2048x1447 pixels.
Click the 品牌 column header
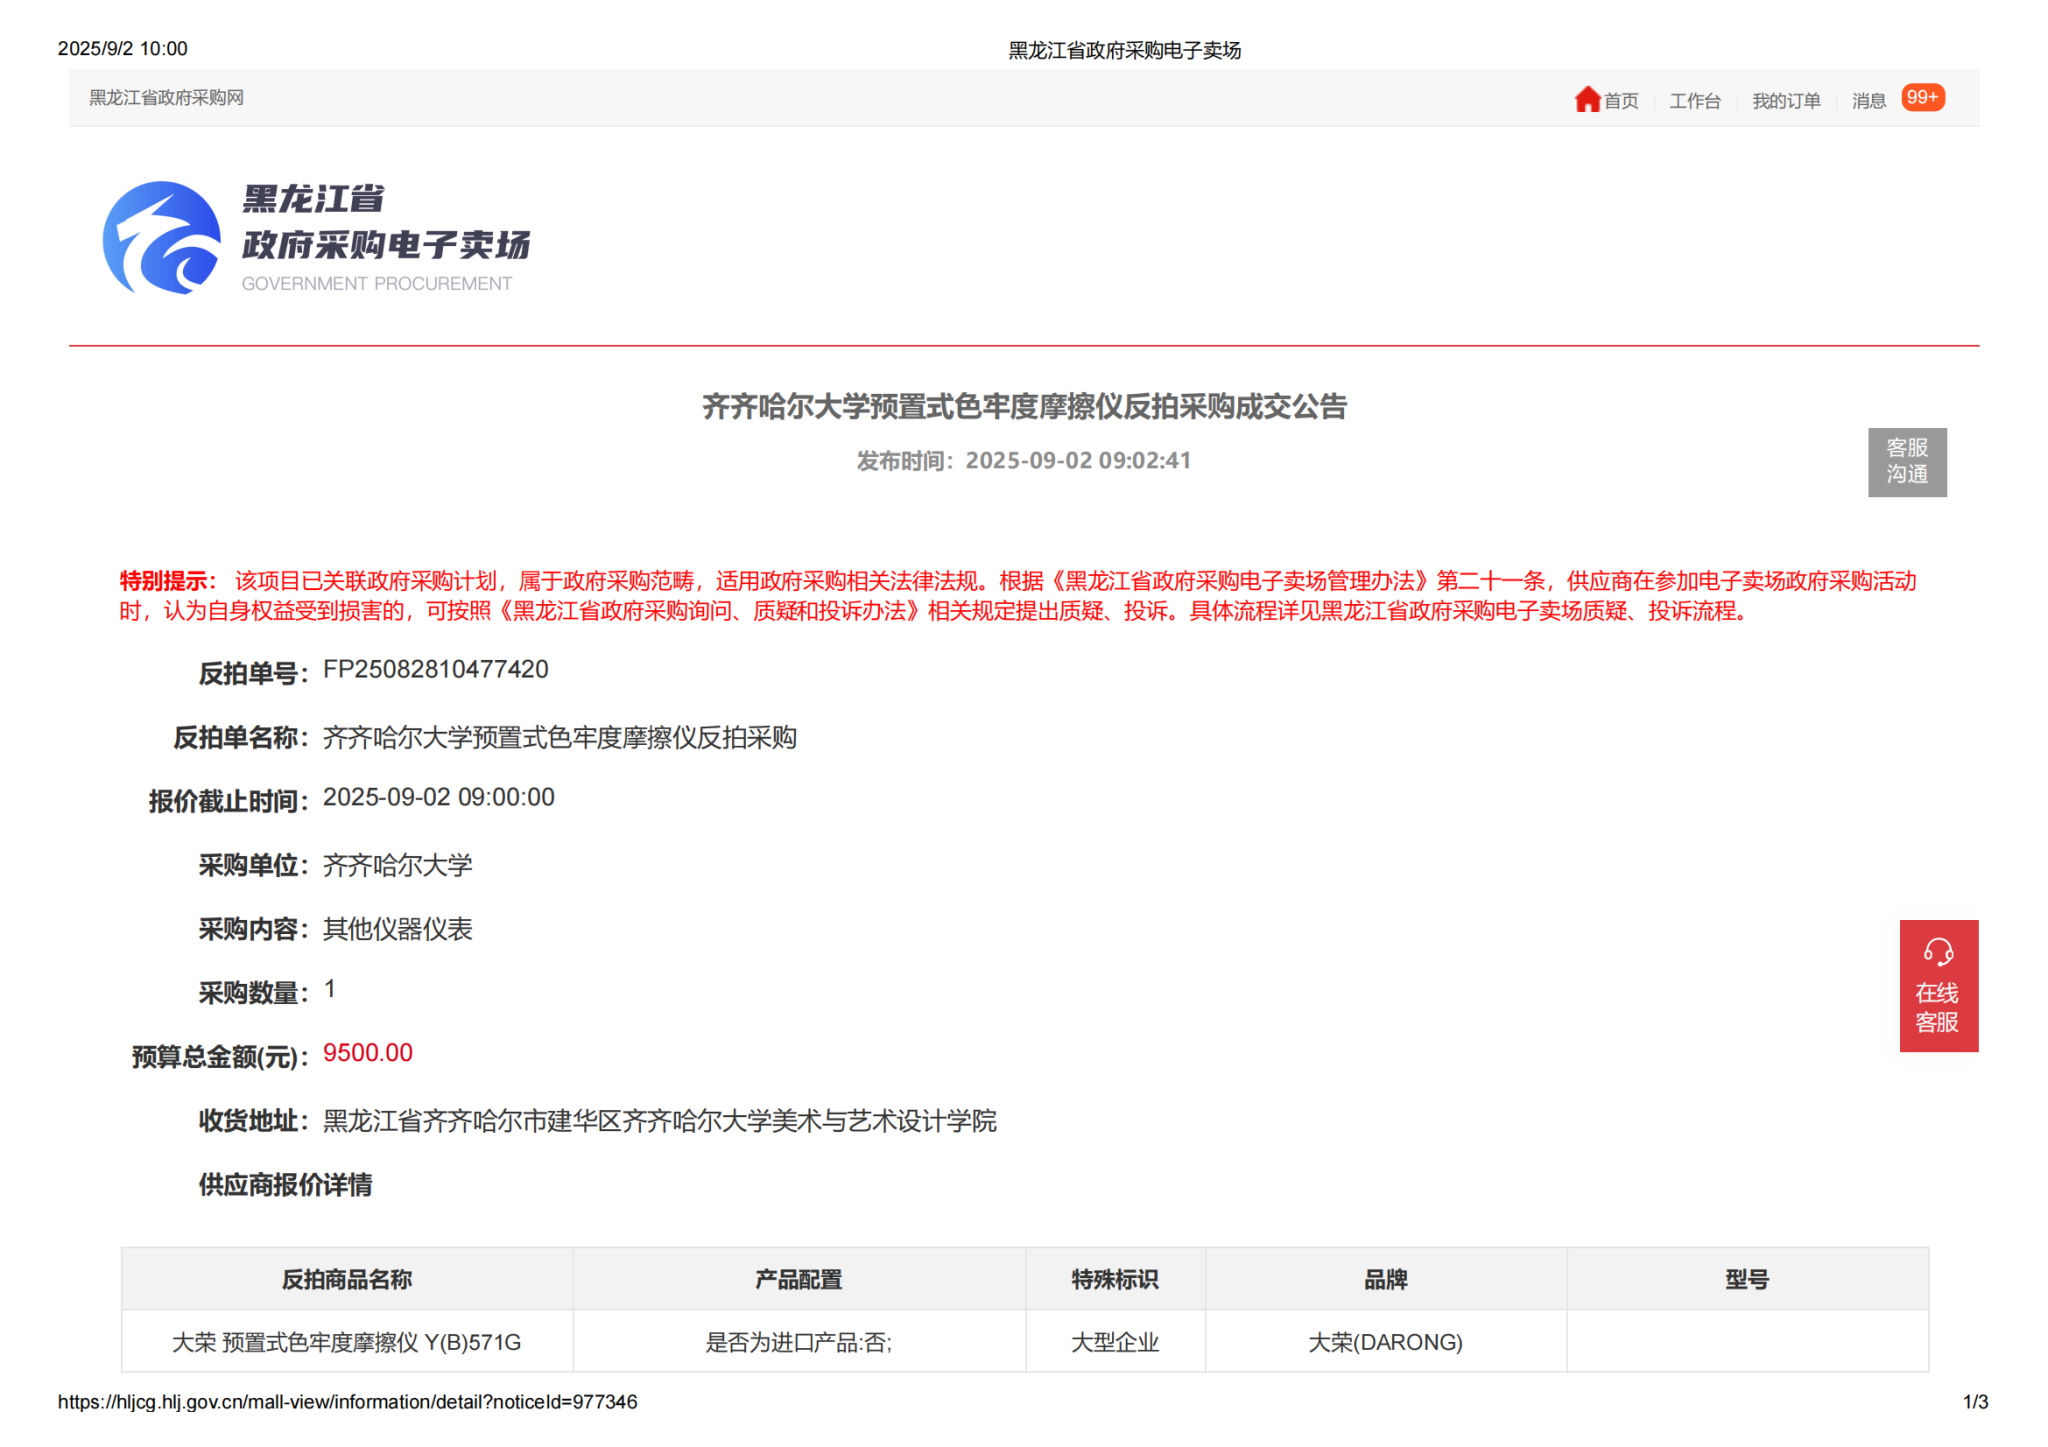[x=1385, y=1279]
